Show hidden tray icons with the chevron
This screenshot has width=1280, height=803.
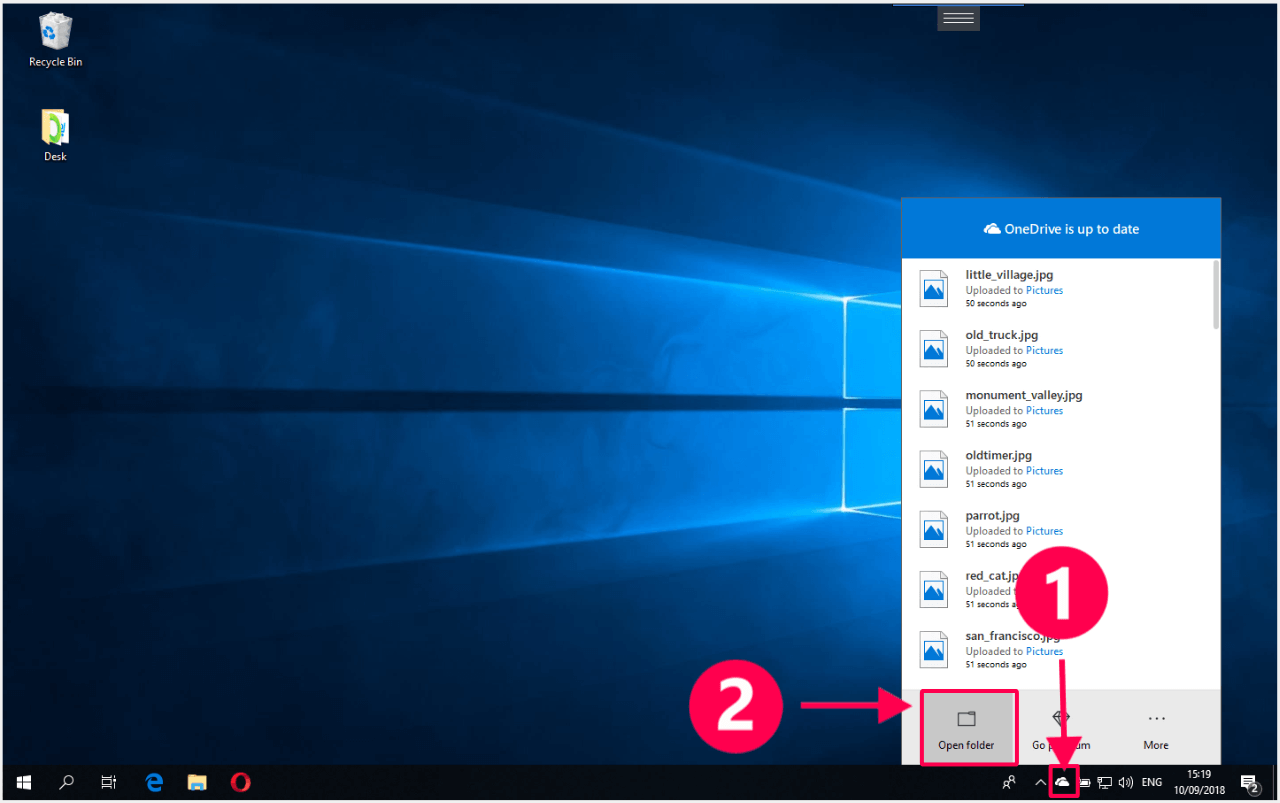click(1040, 782)
